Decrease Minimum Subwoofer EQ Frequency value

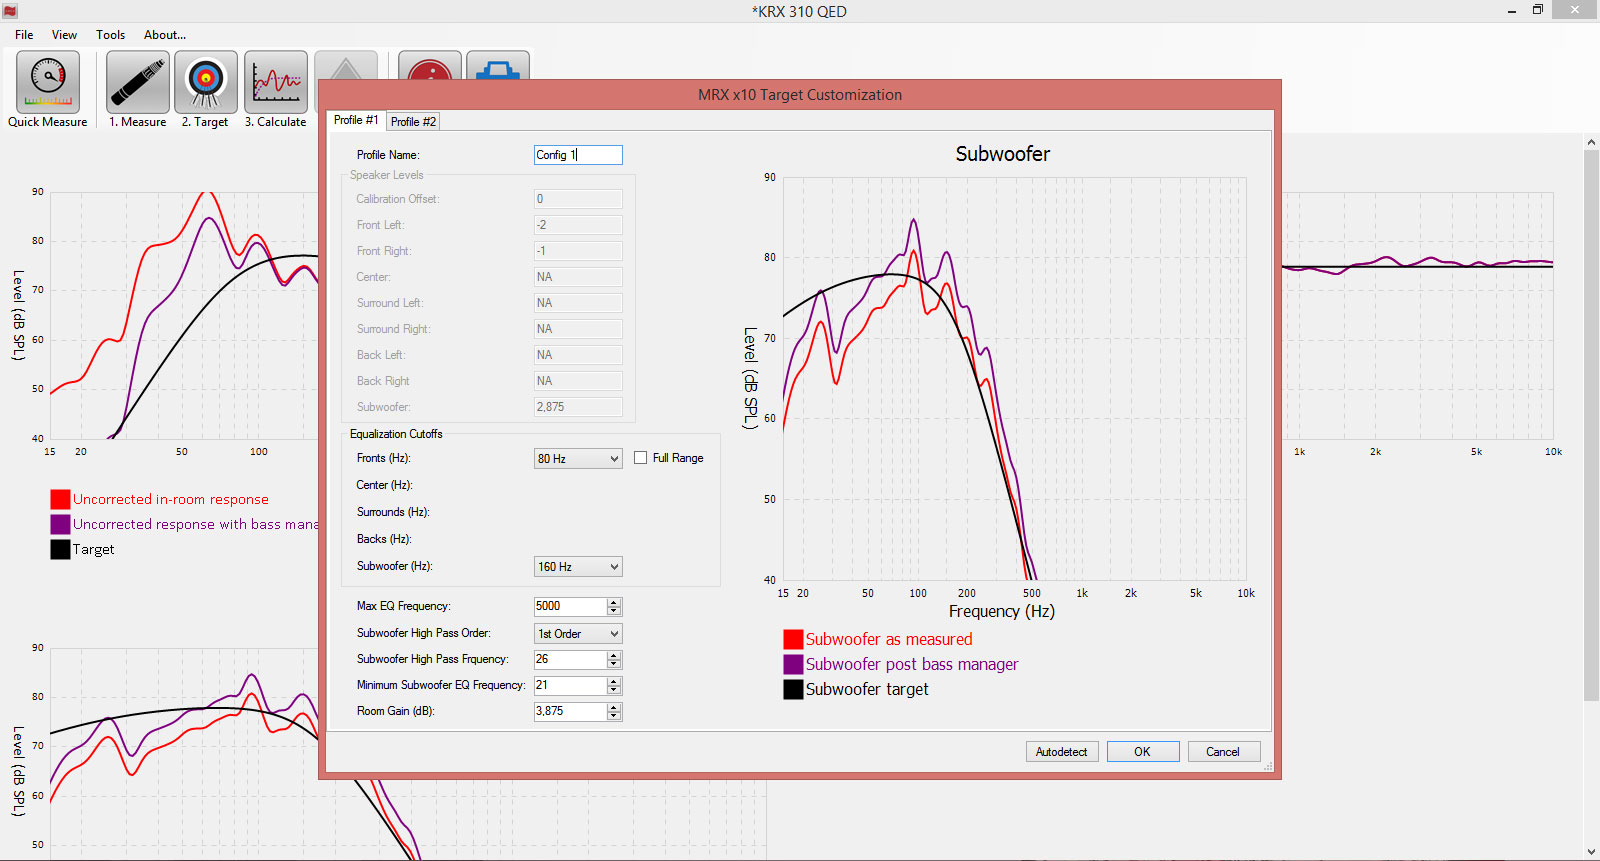click(614, 690)
